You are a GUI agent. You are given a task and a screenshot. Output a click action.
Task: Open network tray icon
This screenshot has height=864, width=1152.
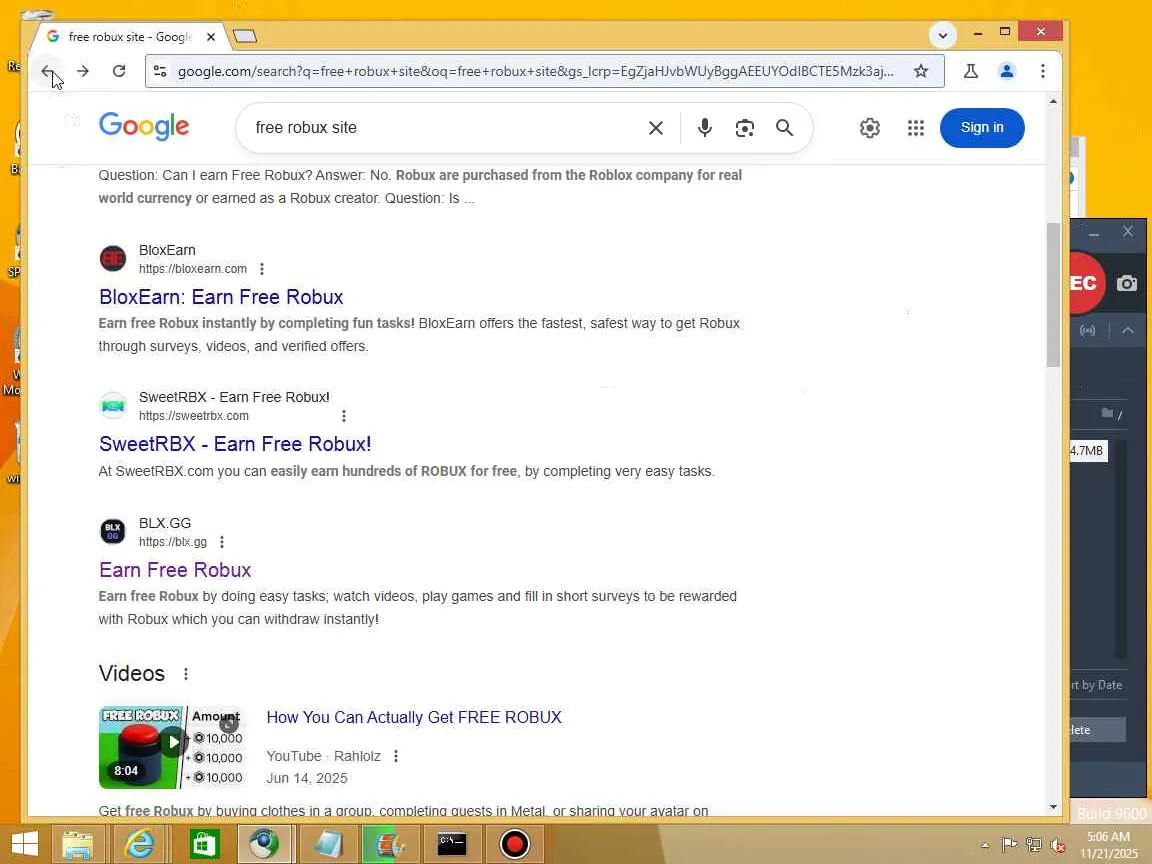(1034, 845)
